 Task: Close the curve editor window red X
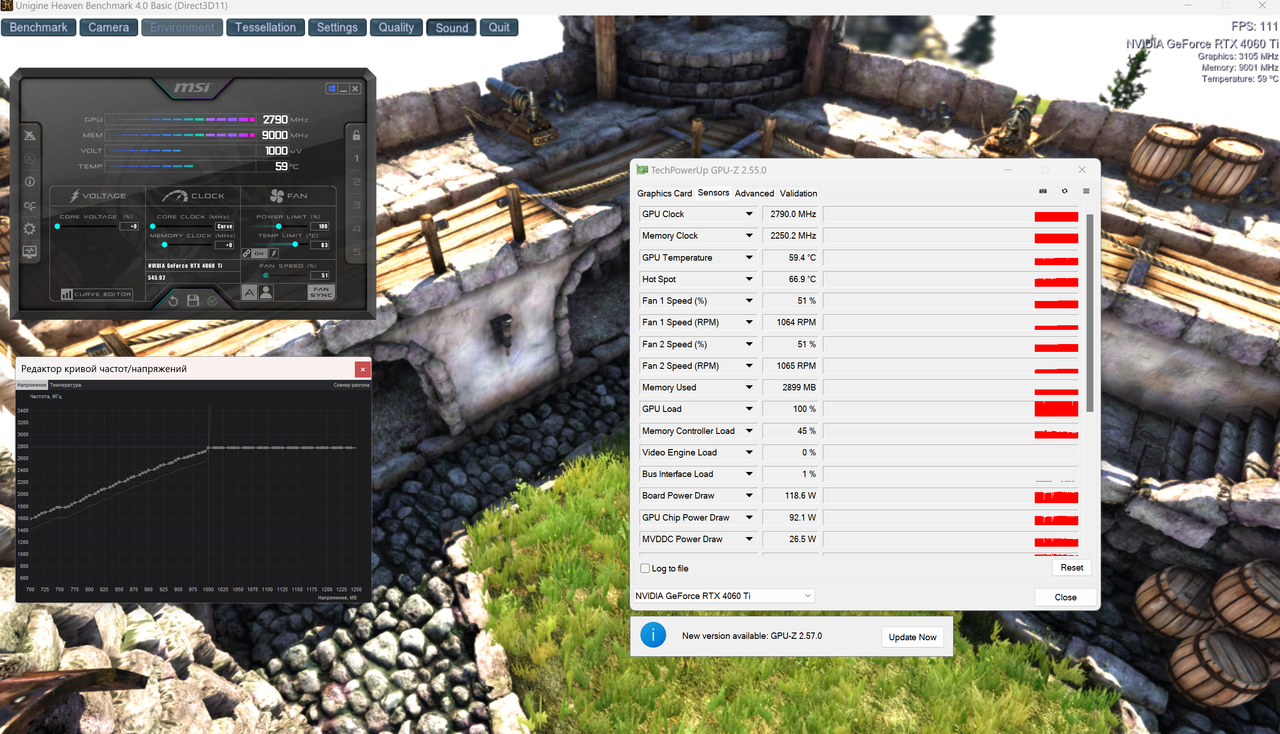362,369
